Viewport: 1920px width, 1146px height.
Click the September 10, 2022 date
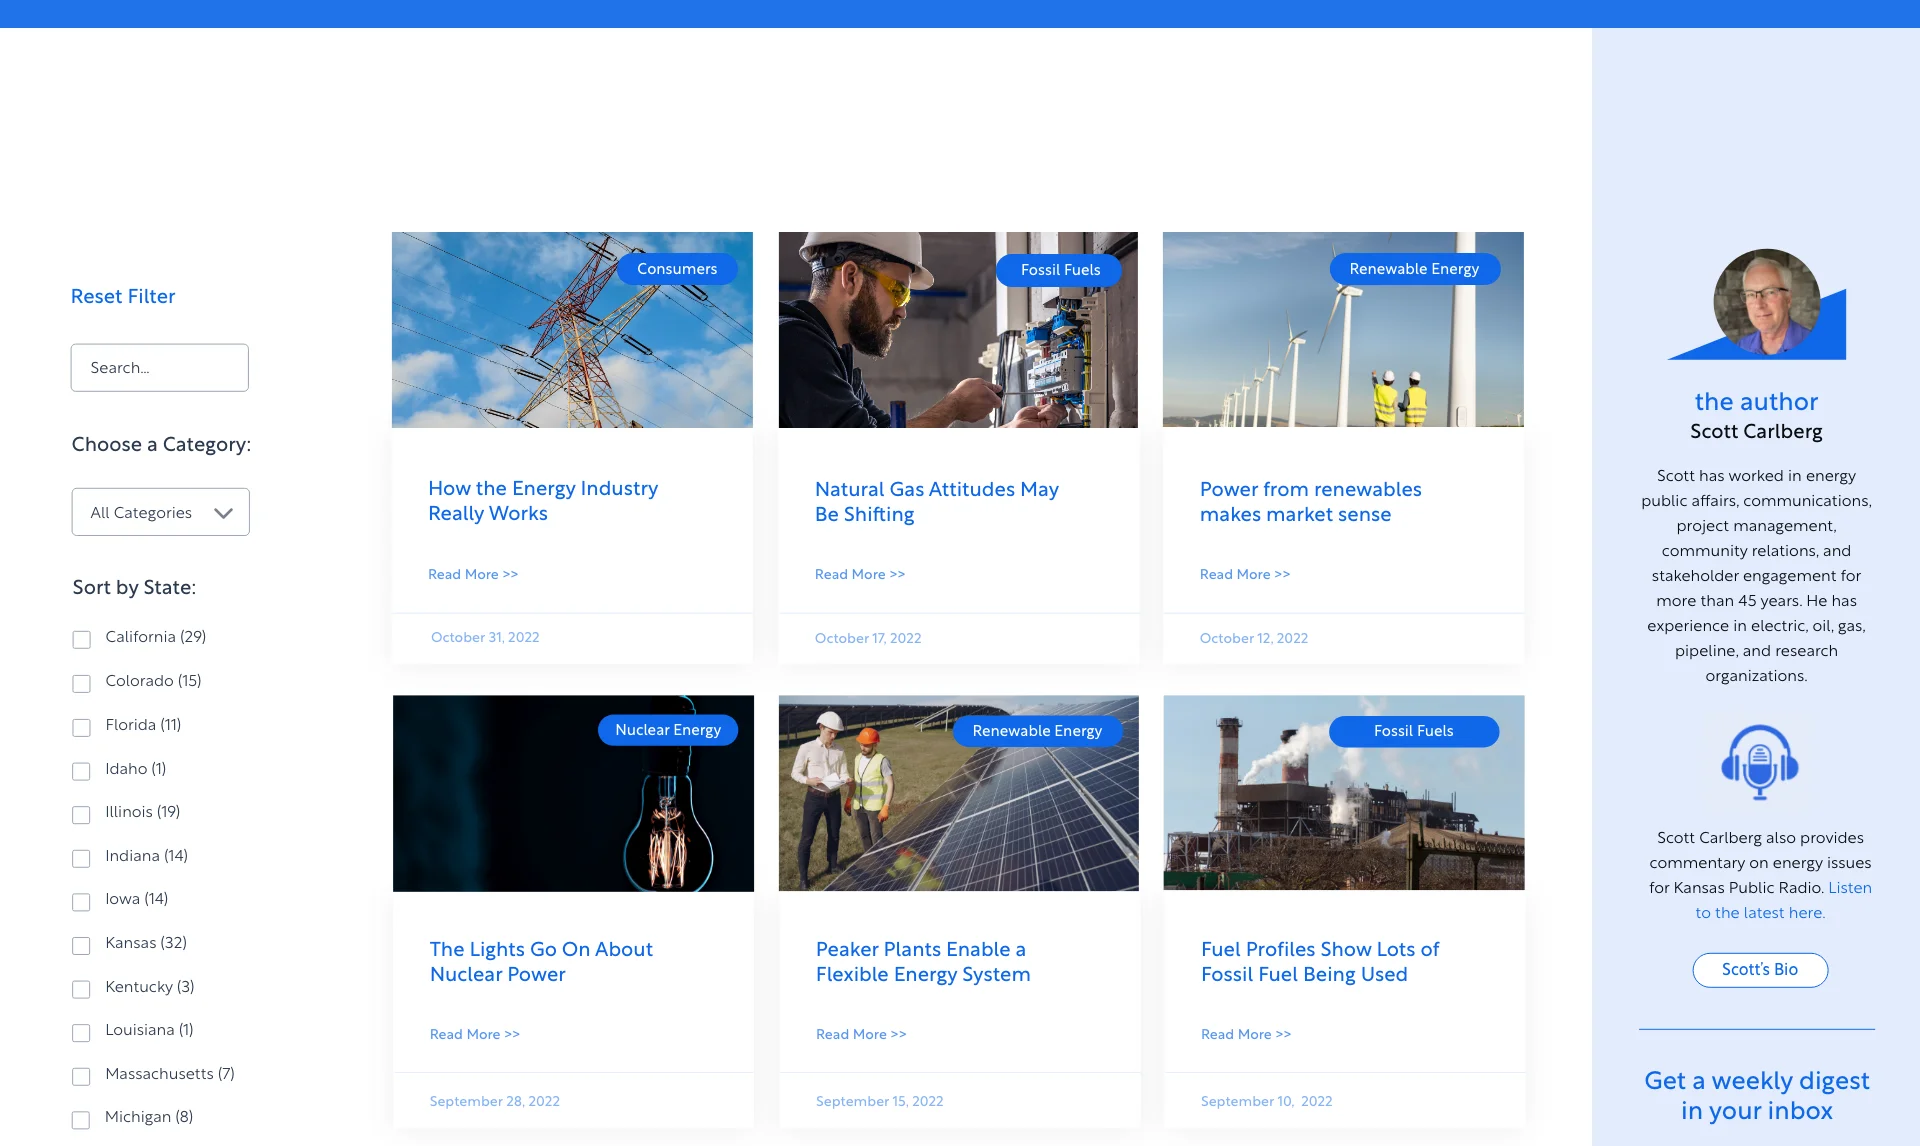tap(1267, 1101)
